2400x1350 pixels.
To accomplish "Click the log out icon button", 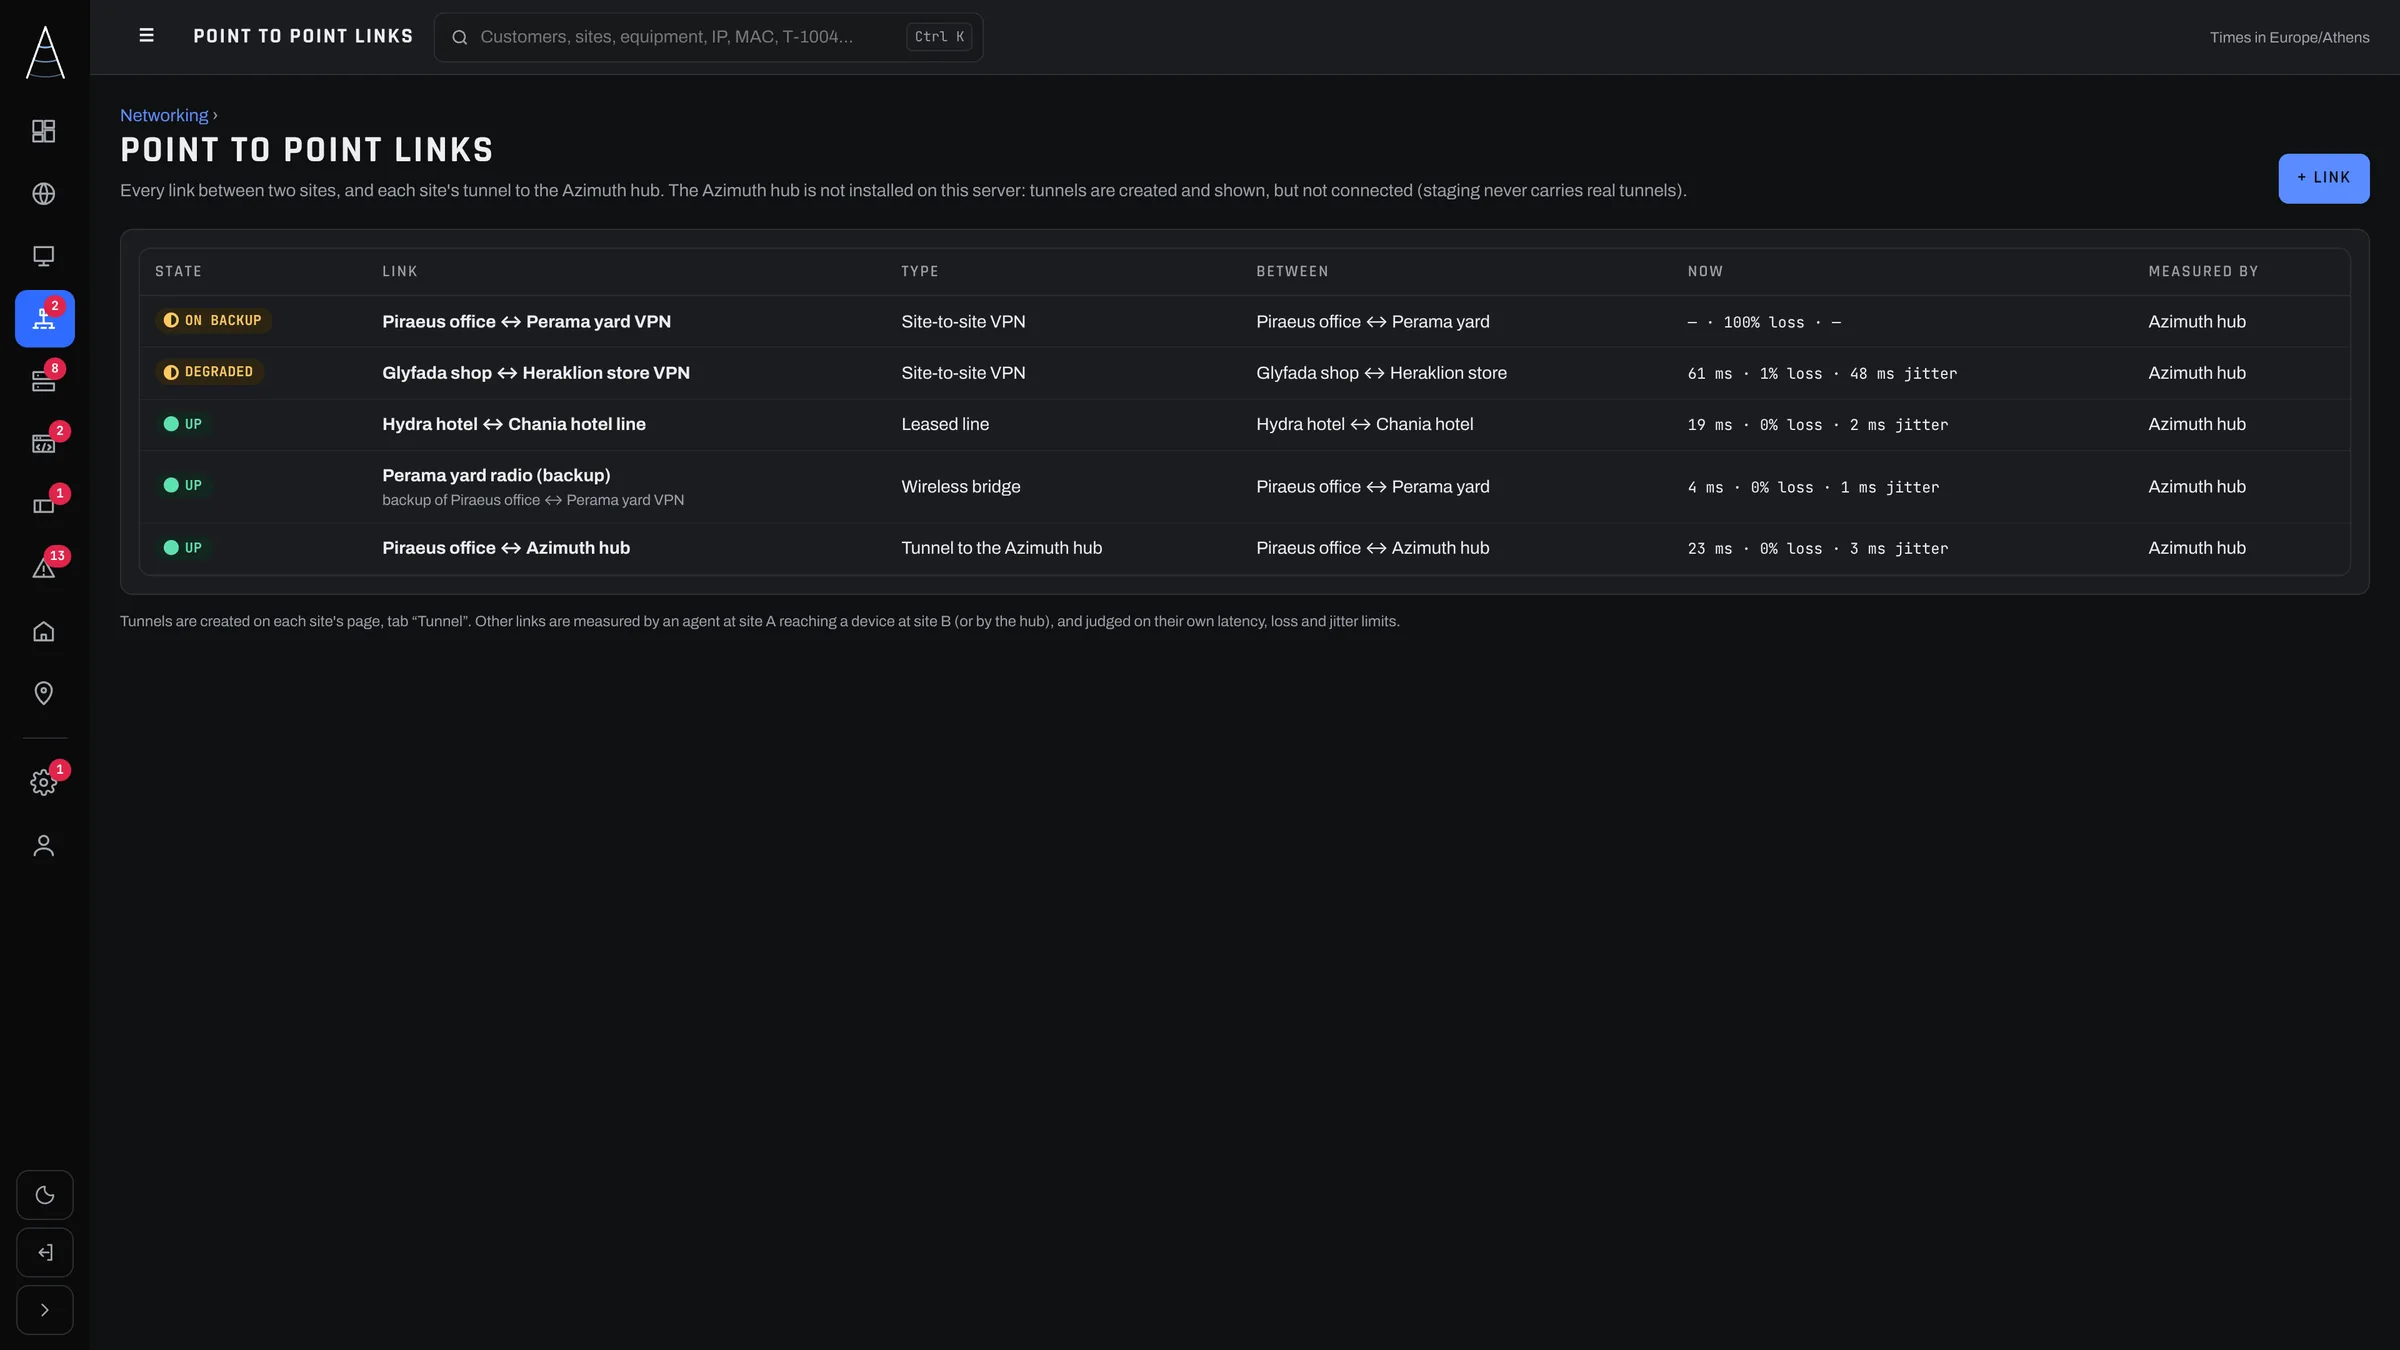I will pos(45,1253).
